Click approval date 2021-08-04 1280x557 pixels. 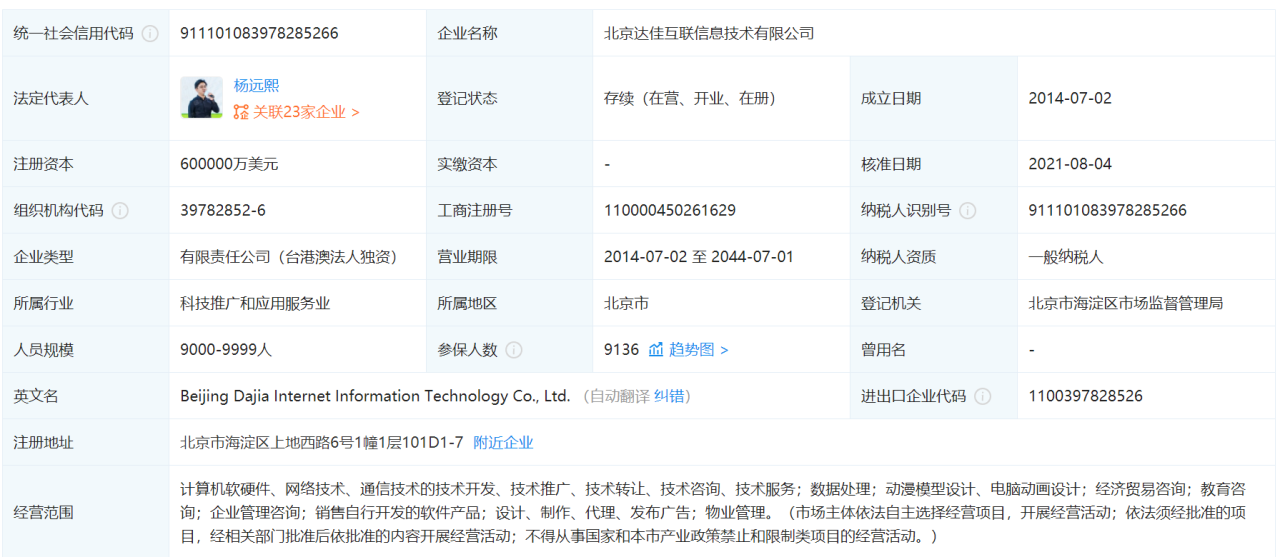(x=1070, y=164)
